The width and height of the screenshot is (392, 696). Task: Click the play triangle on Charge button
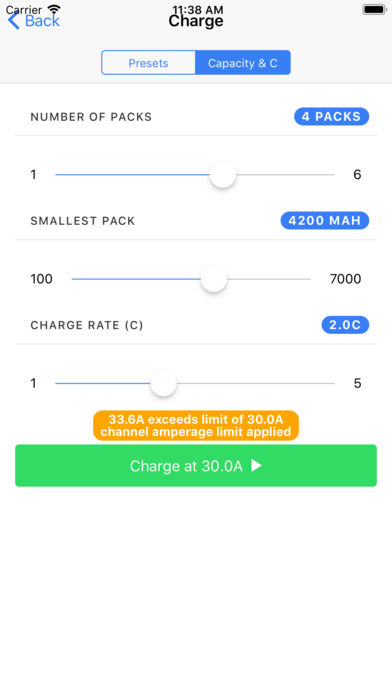coord(256,465)
